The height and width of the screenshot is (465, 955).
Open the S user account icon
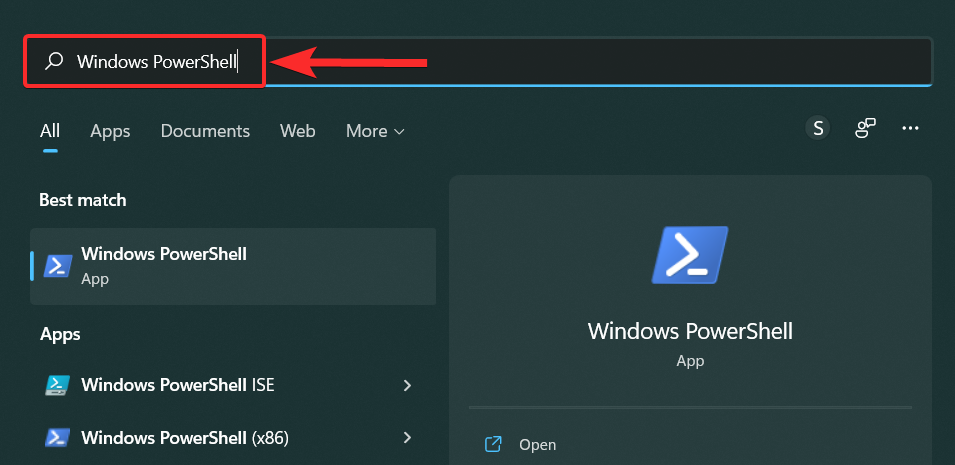(x=818, y=129)
